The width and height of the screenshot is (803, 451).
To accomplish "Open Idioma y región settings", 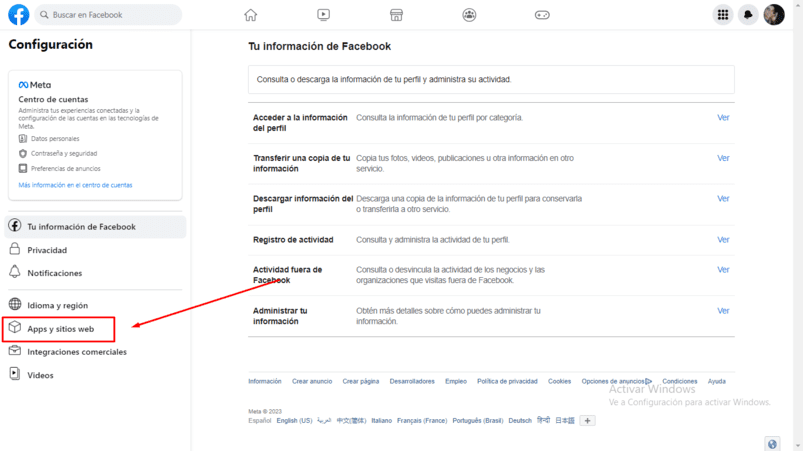I will click(x=57, y=305).
